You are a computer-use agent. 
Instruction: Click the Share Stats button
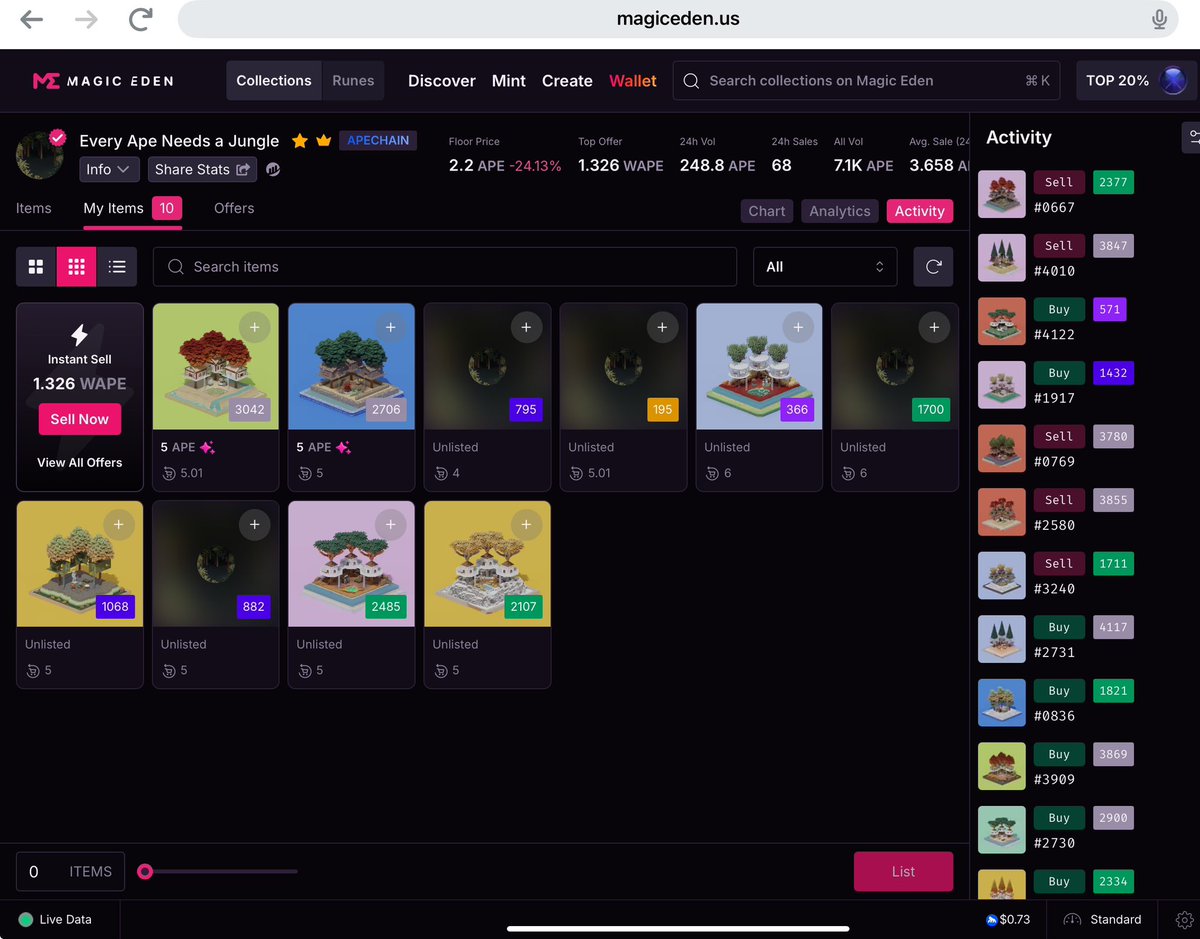click(x=202, y=170)
